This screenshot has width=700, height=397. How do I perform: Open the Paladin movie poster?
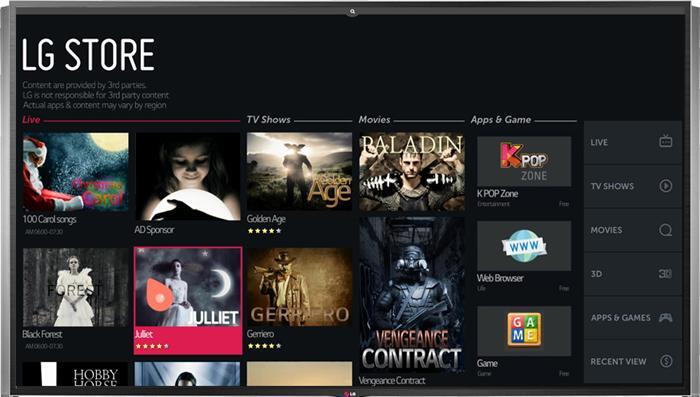412,171
